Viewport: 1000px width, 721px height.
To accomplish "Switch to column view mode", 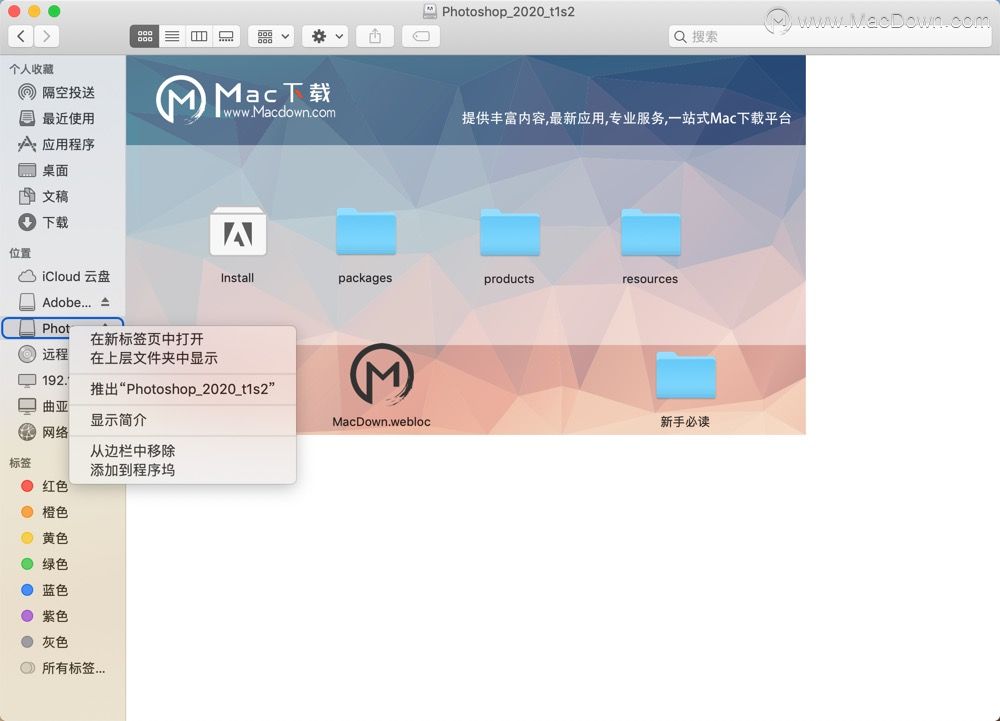I will (x=199, y=36).
